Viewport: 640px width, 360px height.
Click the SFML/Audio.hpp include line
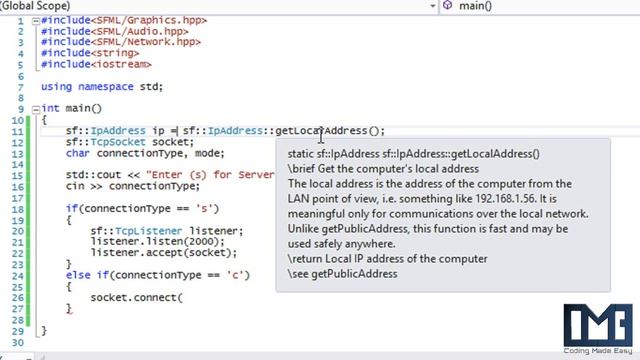click(x=115, y=31)
